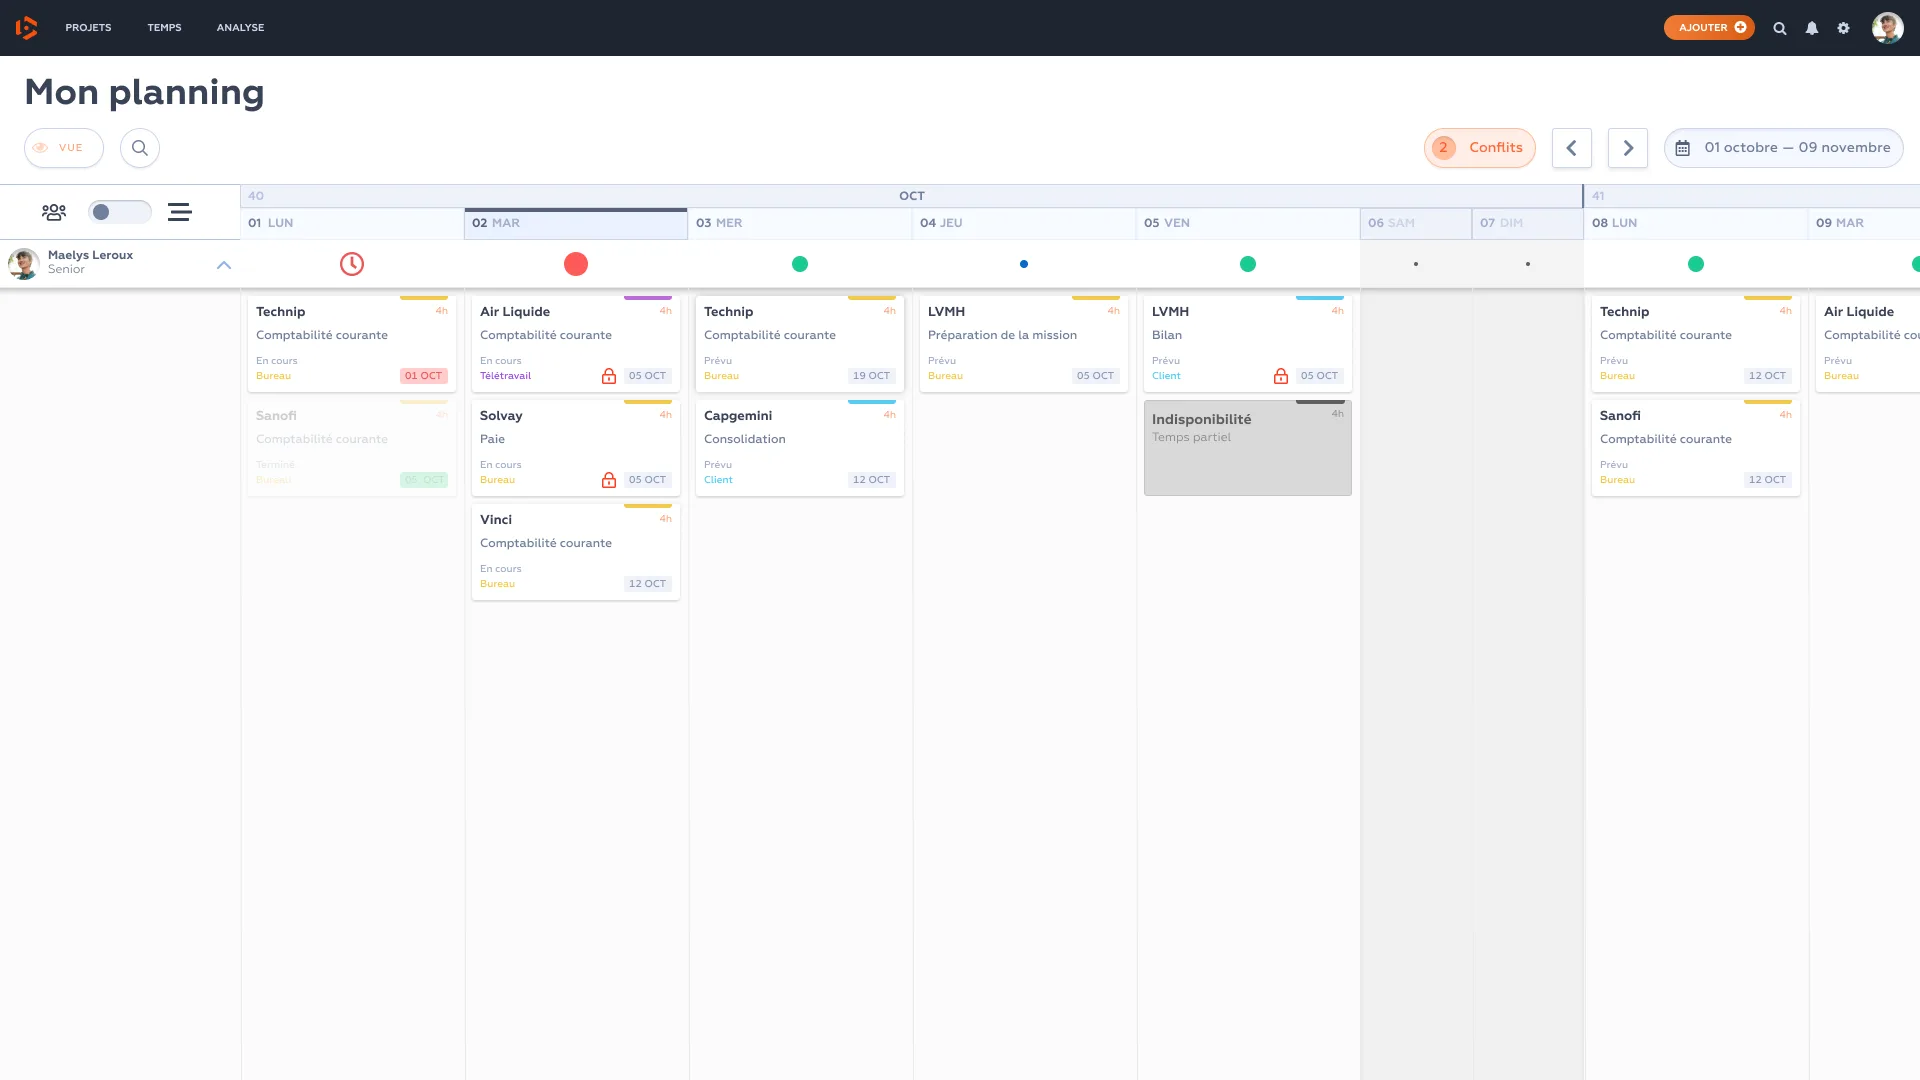Collapse Maelys Leroux row chevron
1920x1080 pixels.
(224, 265)
